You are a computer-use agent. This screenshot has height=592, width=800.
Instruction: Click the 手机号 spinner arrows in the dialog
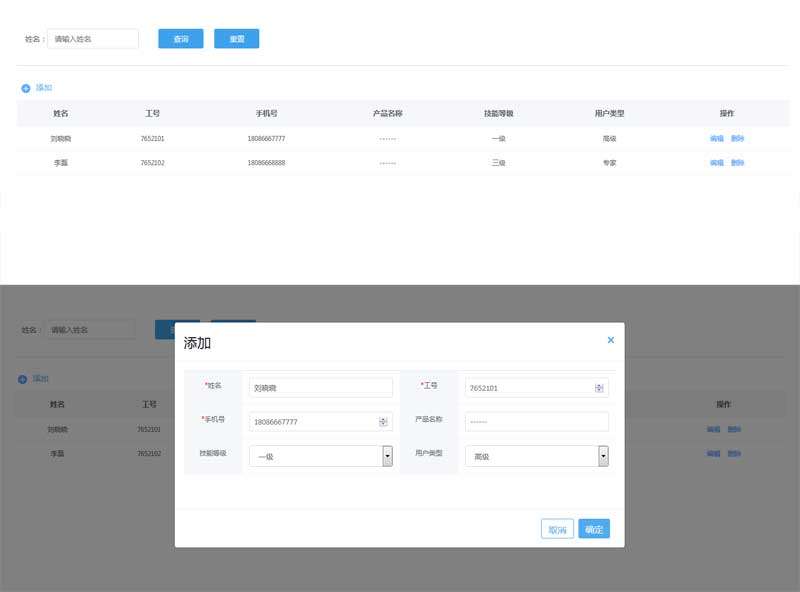pos(383,422)
